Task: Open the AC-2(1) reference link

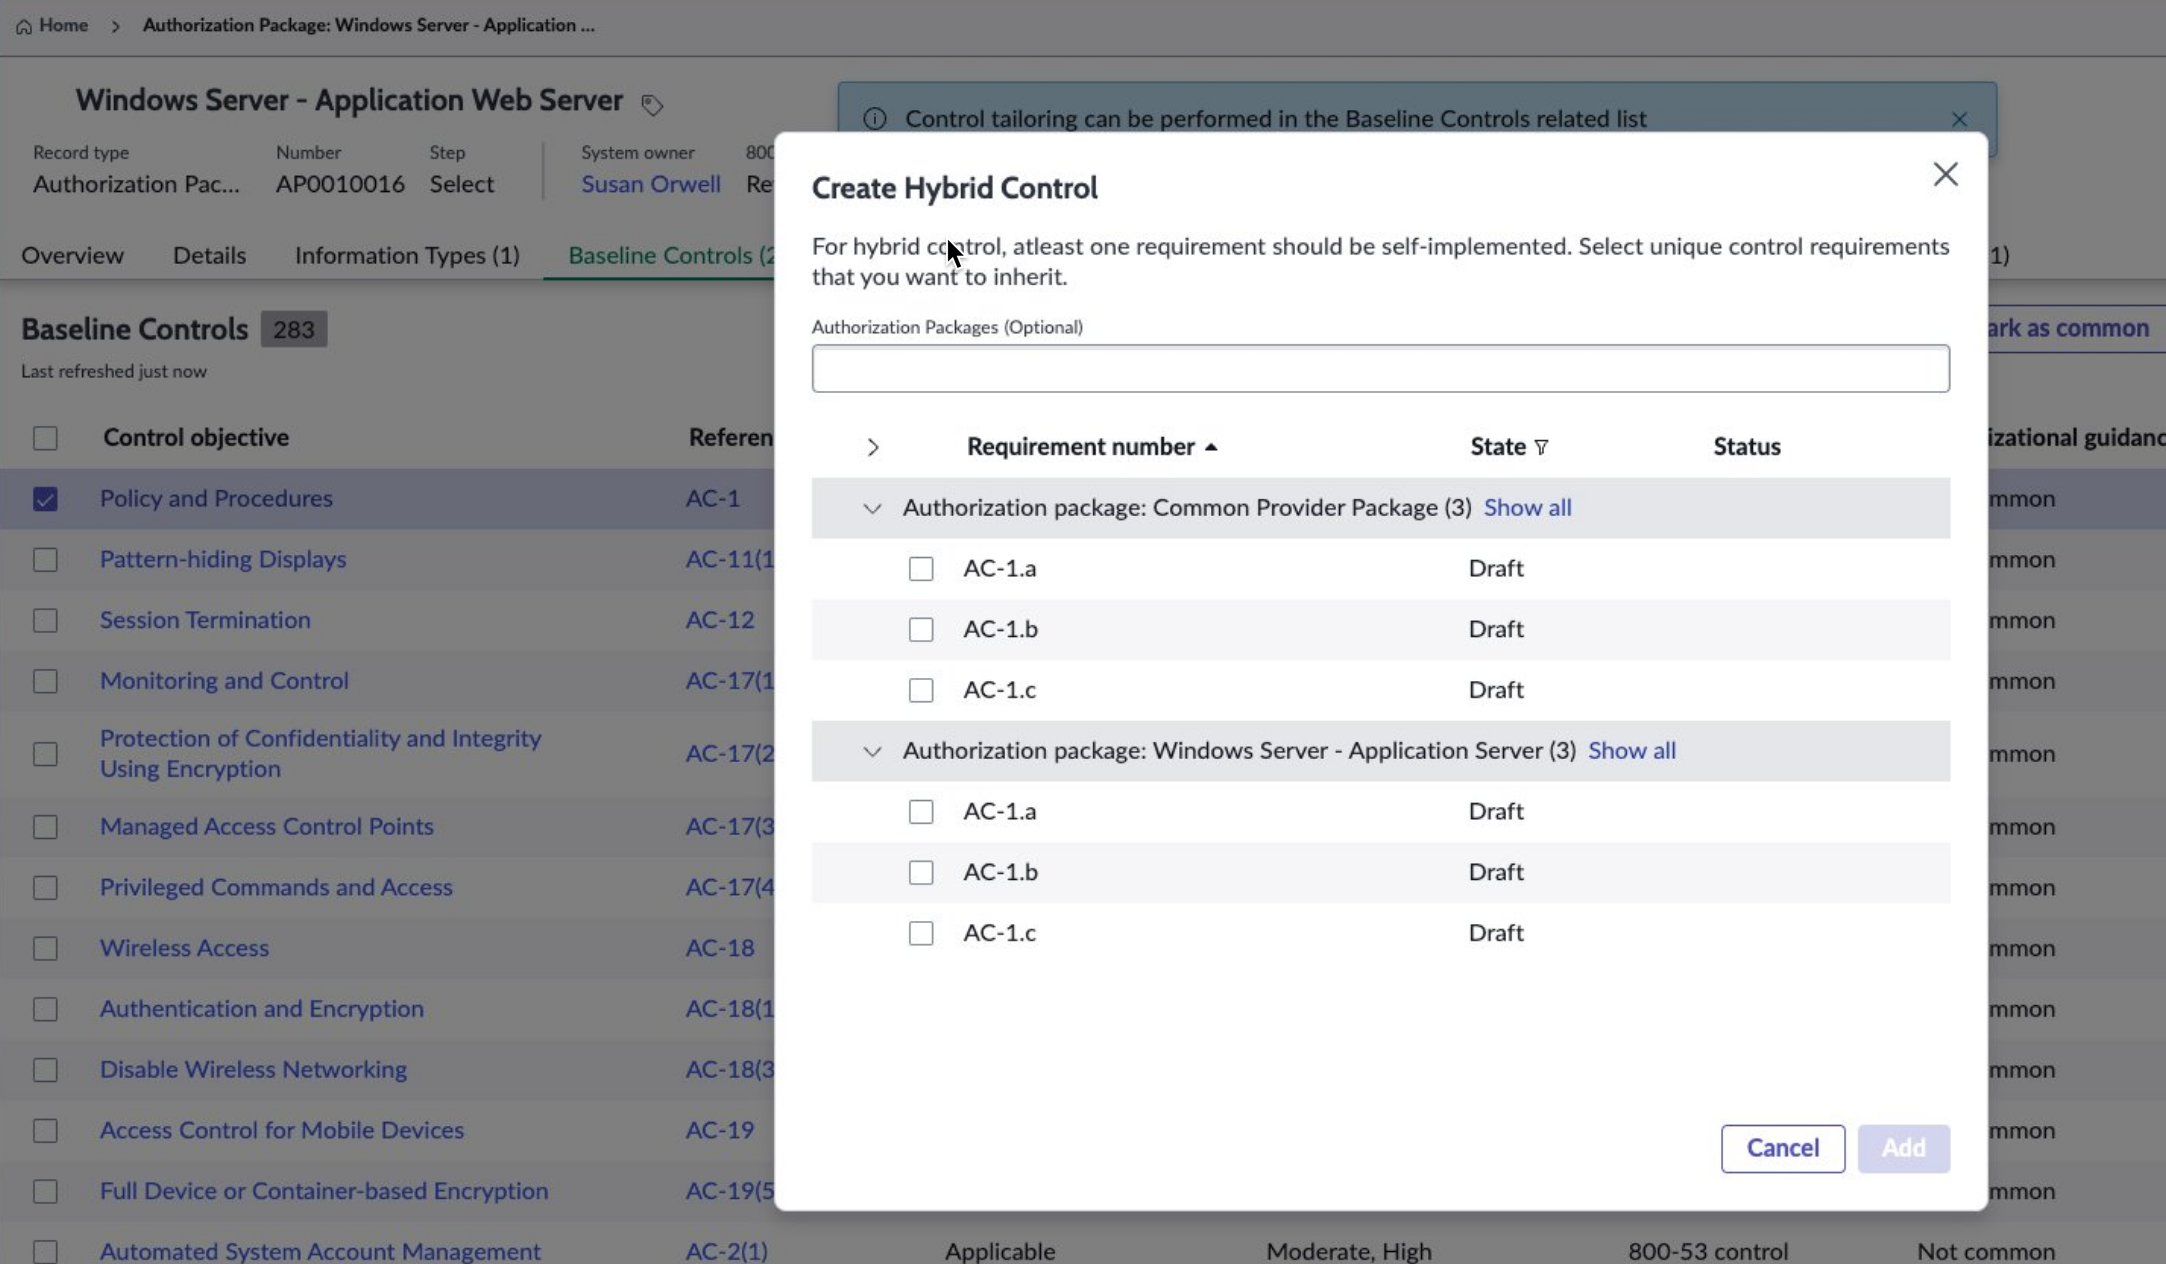Action: tap(727, 1251)
